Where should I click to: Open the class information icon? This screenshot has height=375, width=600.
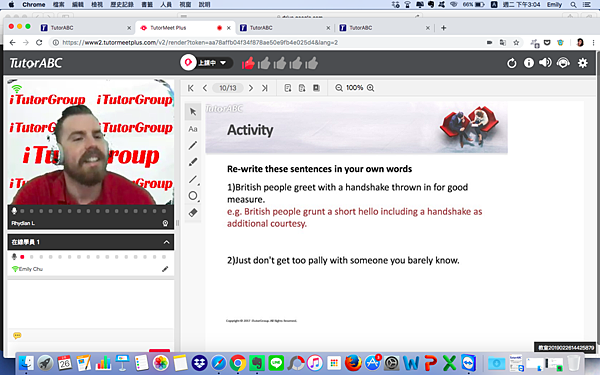tap(528, 63)
